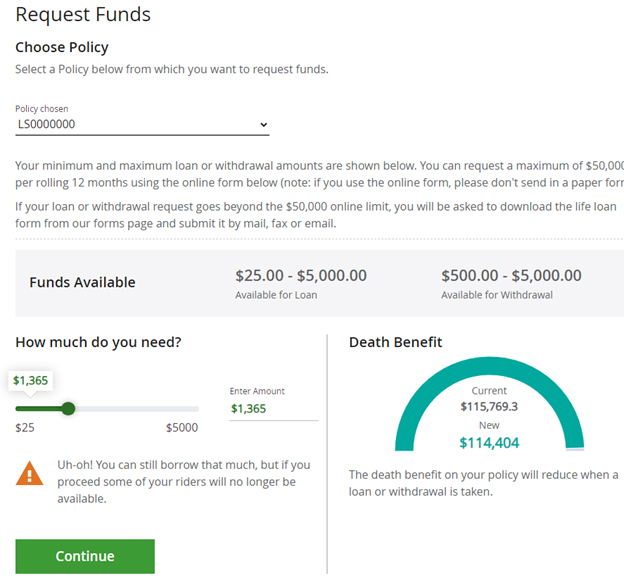The image size is (624, 578).
Task: Click the green slider handle
Action: [x=68, y=408]
